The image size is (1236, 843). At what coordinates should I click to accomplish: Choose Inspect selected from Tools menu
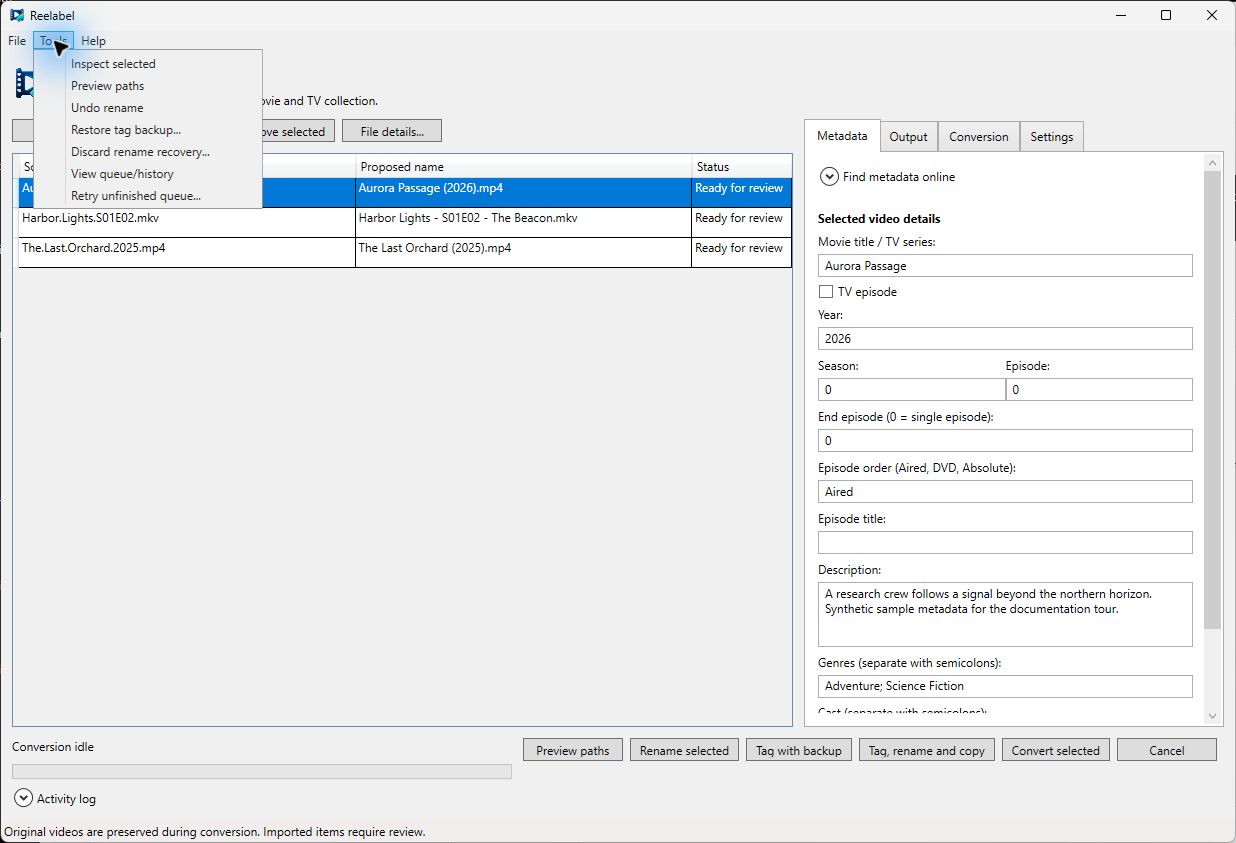pos(148,64)
